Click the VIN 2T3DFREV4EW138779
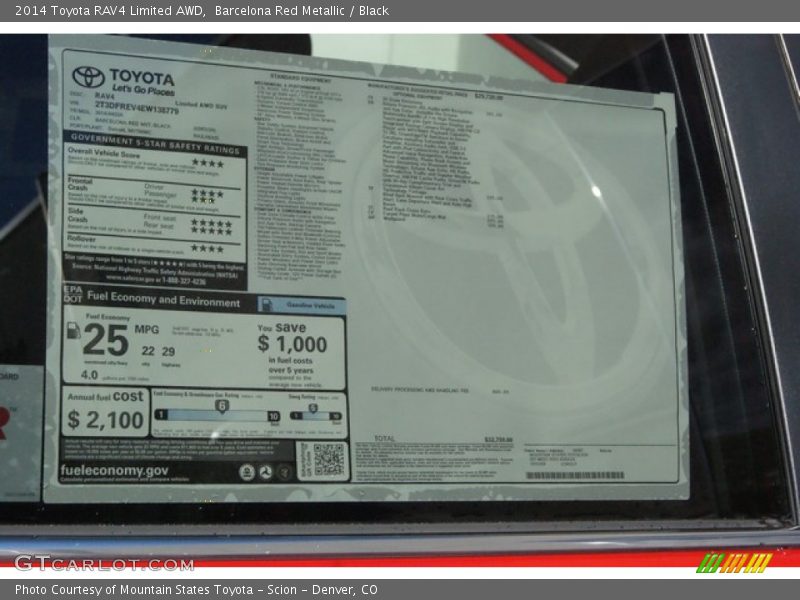Viewport: 800px width, 600px height. click(137, 107)
